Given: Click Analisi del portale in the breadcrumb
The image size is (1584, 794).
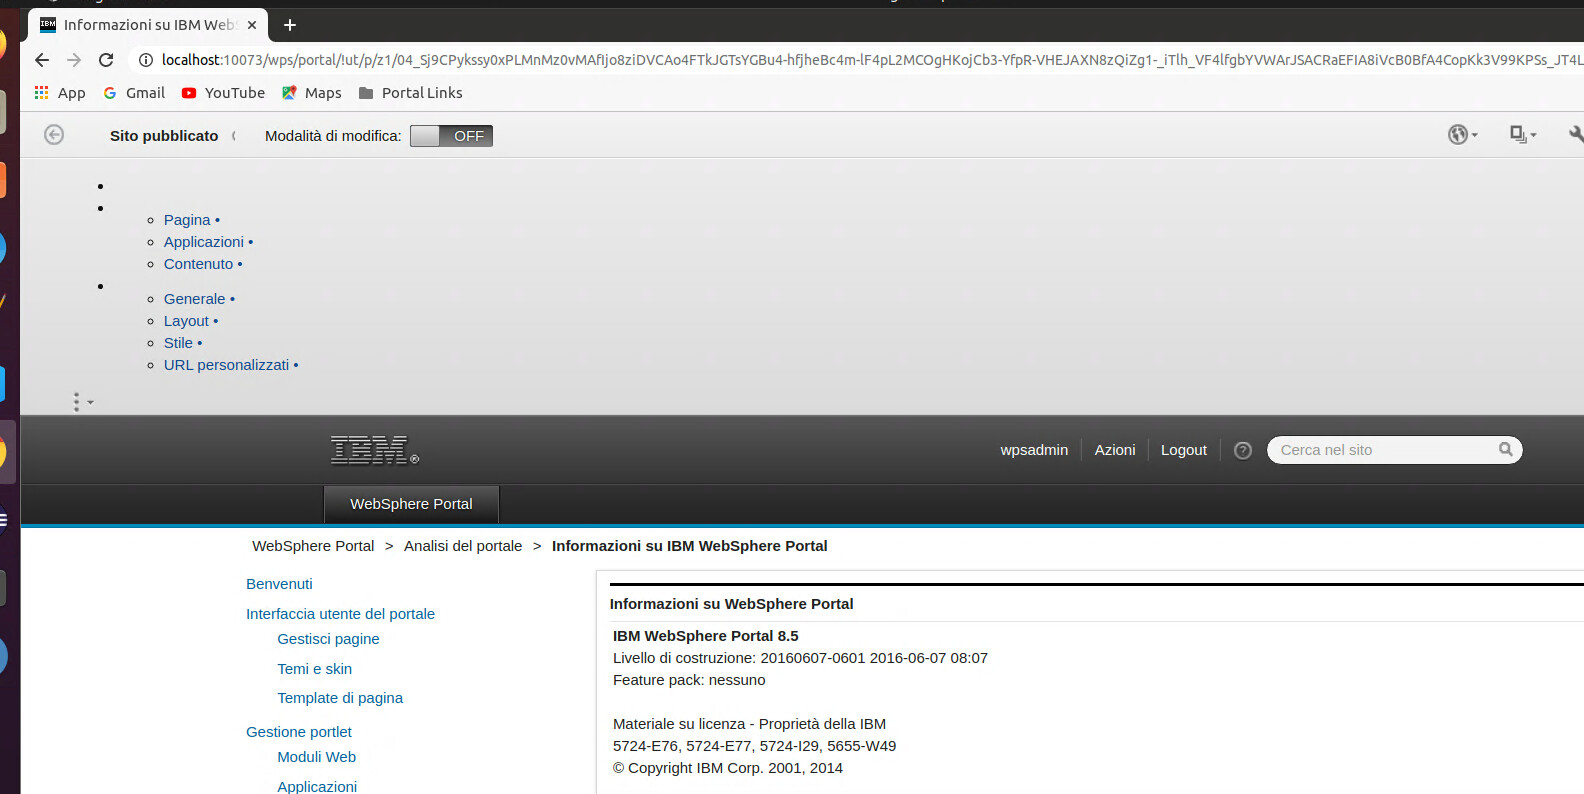Looking at the screenshot, I should (463, 546).
